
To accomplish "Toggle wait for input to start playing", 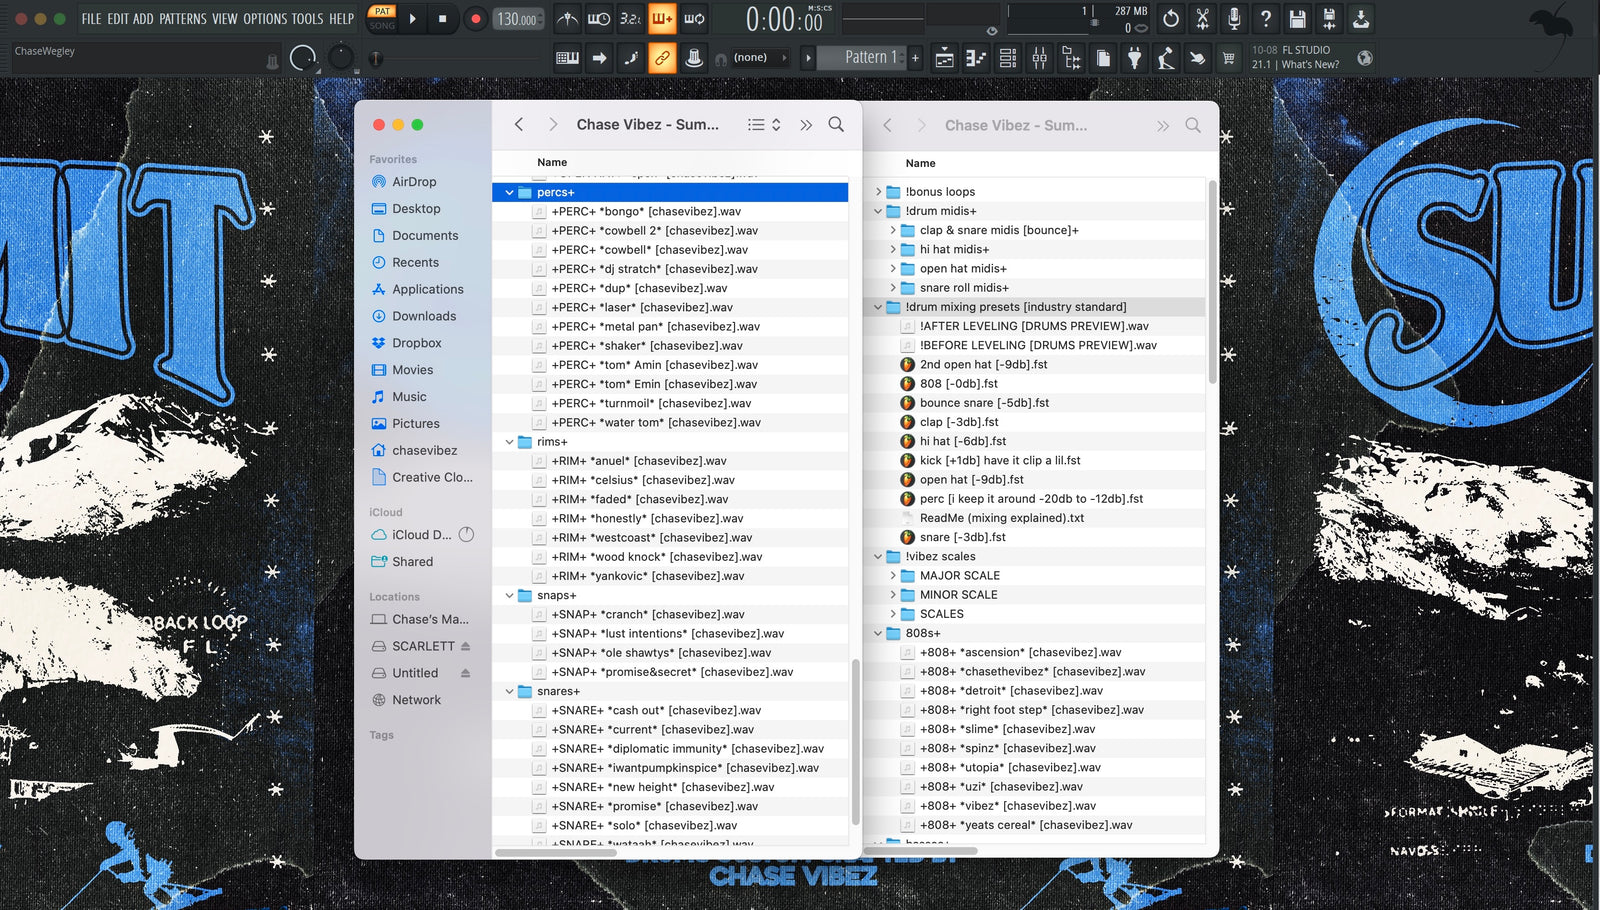I will coord(599,19).
